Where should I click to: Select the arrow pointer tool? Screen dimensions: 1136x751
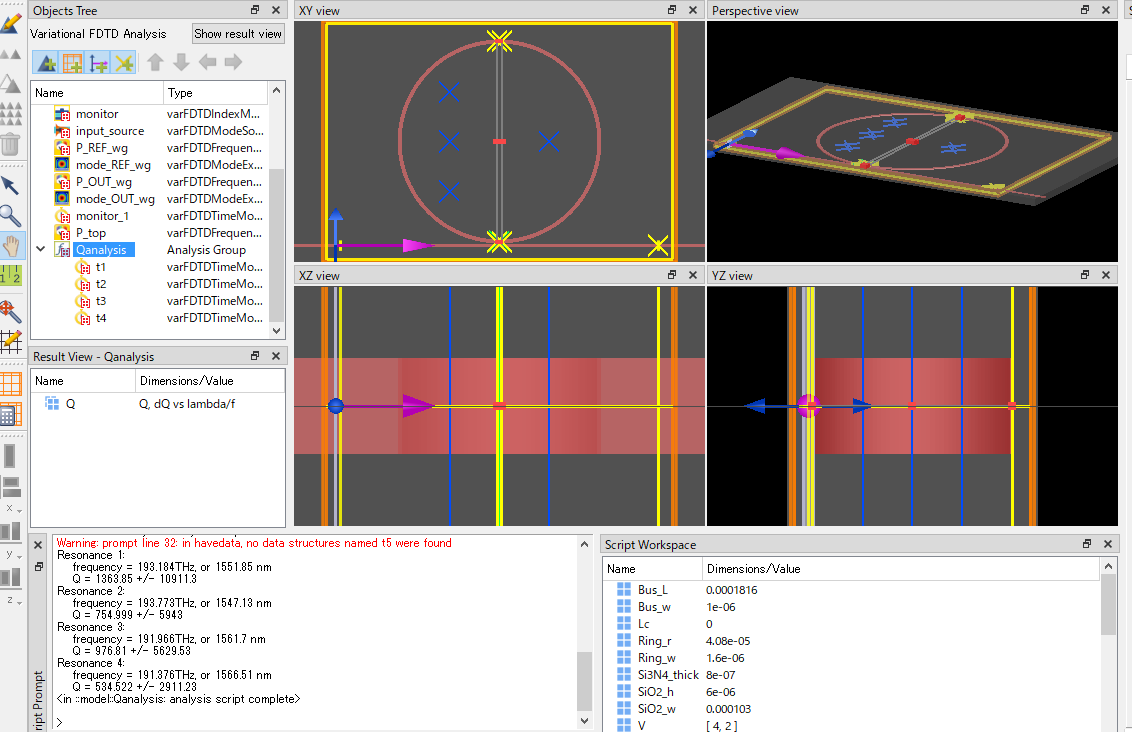10,186
